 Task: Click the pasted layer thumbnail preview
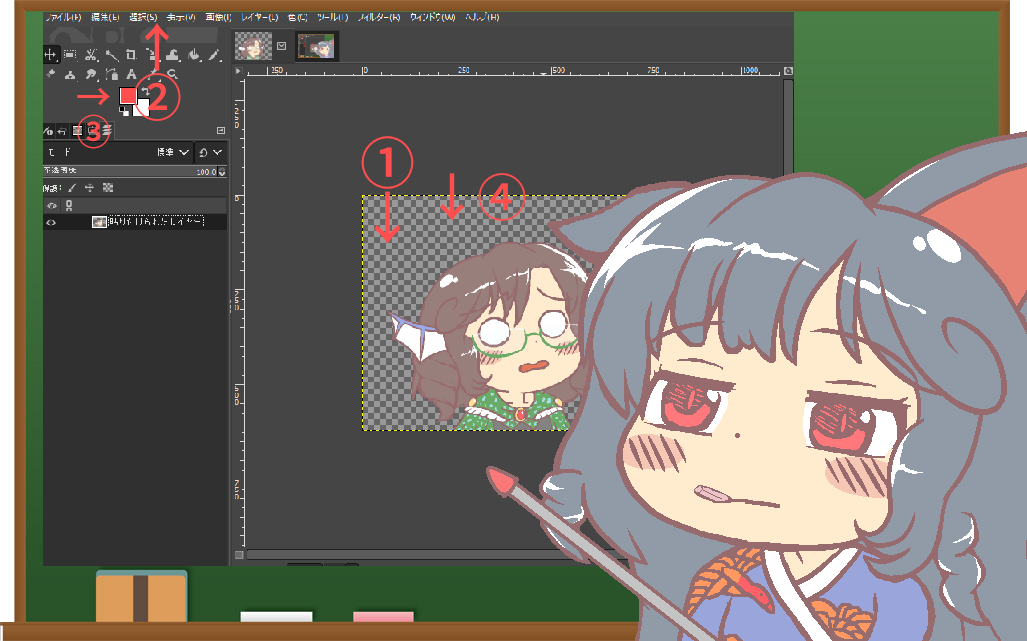click(99, 222)
